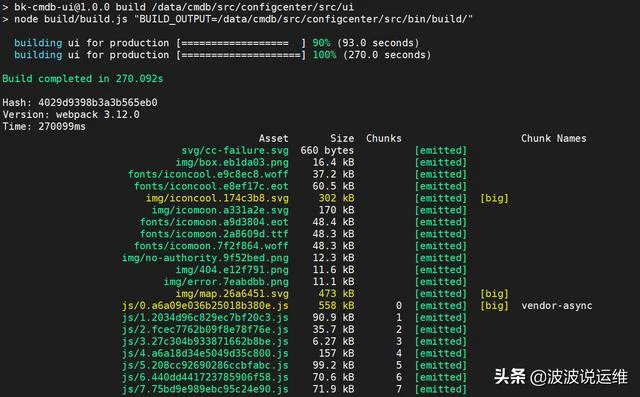The width and height of the screenshot is (640, 397).
Task: Click the '71.9 kB' size value
Action: pyautogui.click(x=333, y=389)
